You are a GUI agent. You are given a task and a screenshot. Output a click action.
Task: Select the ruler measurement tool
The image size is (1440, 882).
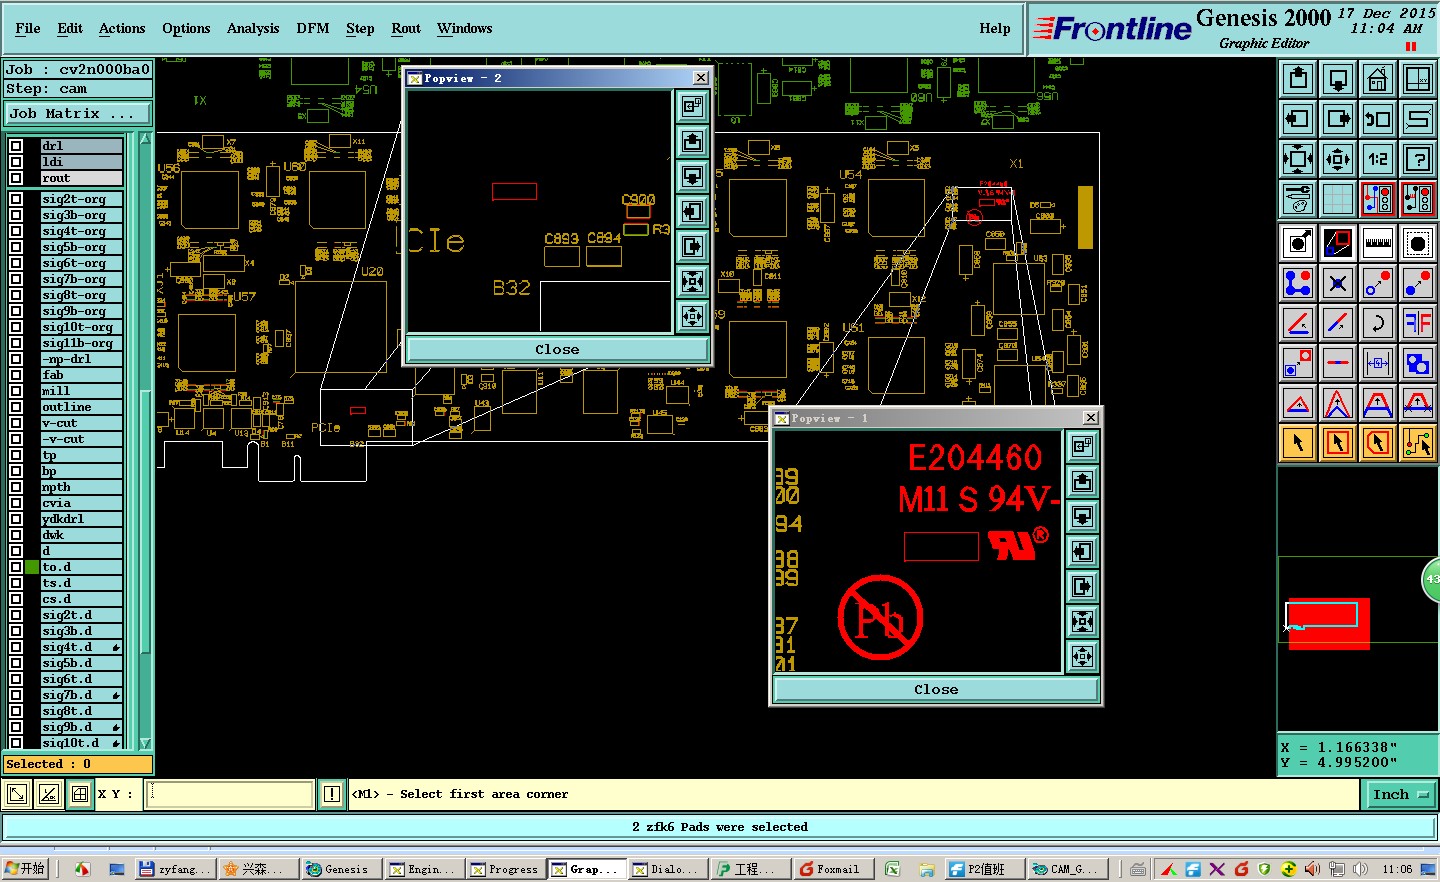[x=1378, y=243]
